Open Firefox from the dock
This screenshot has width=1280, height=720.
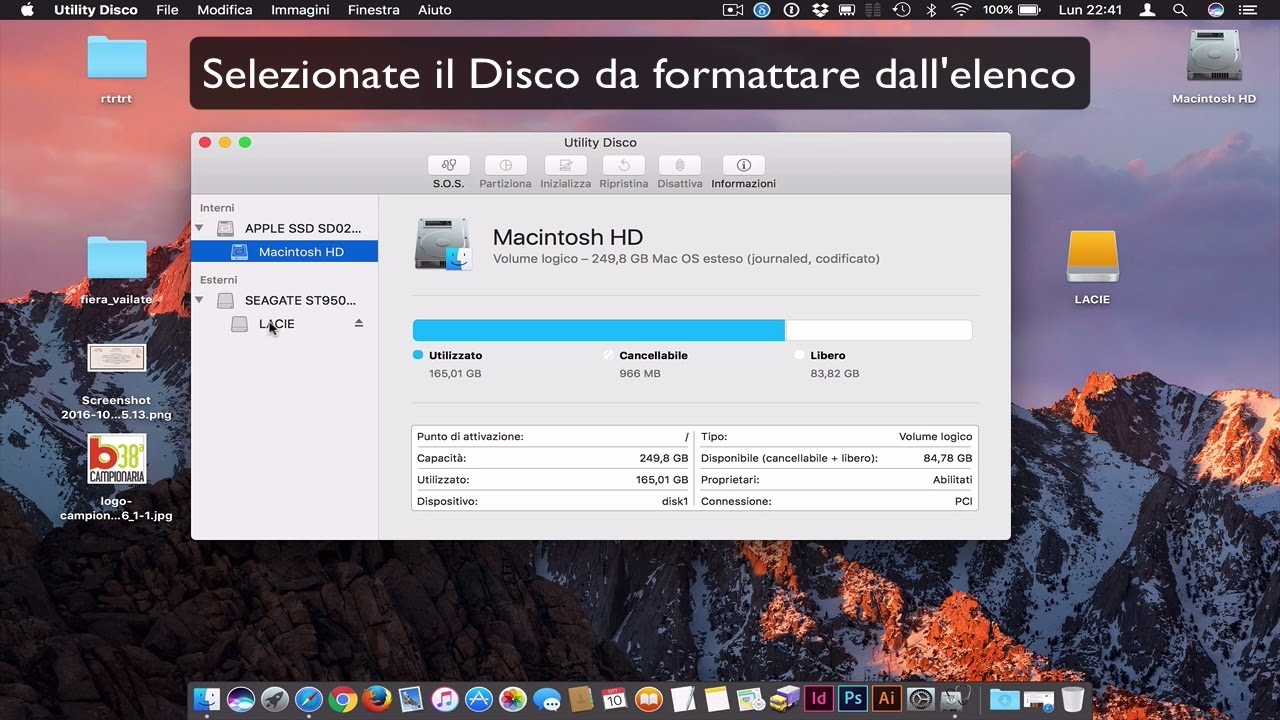click(377, 698)
